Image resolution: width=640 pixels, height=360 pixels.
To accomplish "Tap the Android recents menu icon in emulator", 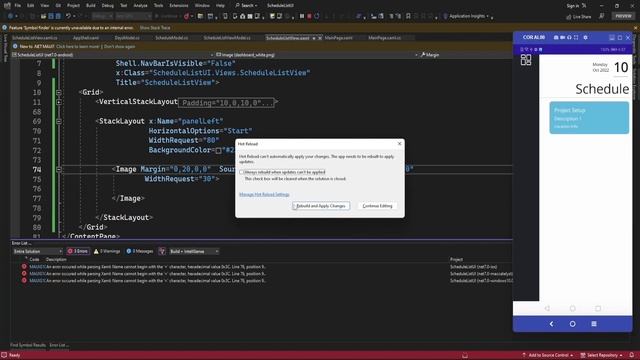I will pos(594,324).
